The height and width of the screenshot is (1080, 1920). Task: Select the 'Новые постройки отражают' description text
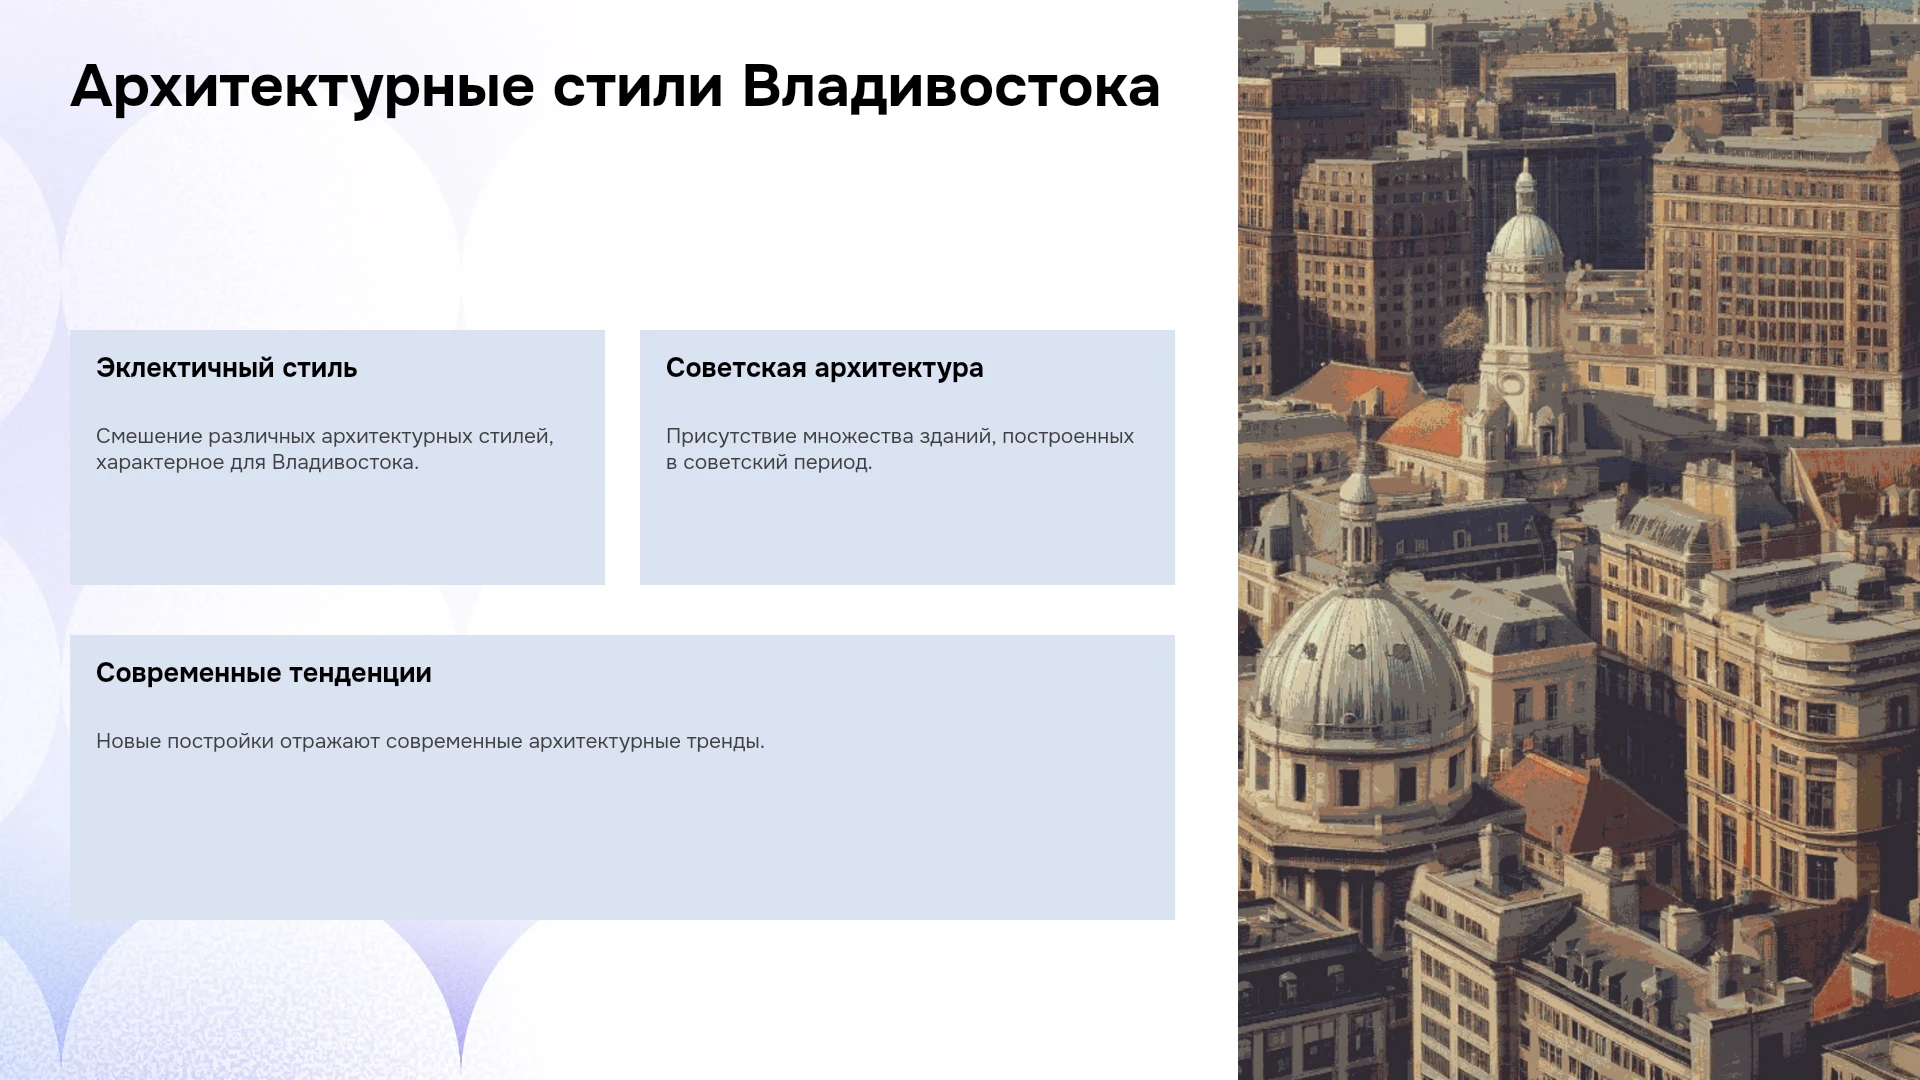pos(238,741)
